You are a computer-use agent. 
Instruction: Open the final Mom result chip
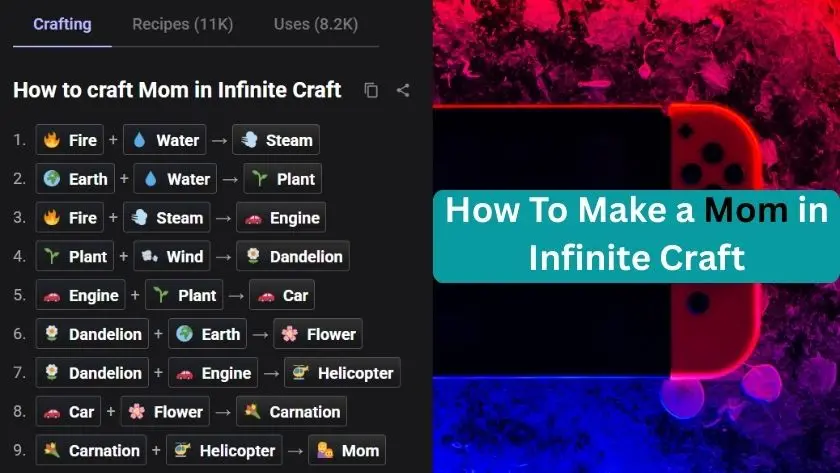coord(347,451)
